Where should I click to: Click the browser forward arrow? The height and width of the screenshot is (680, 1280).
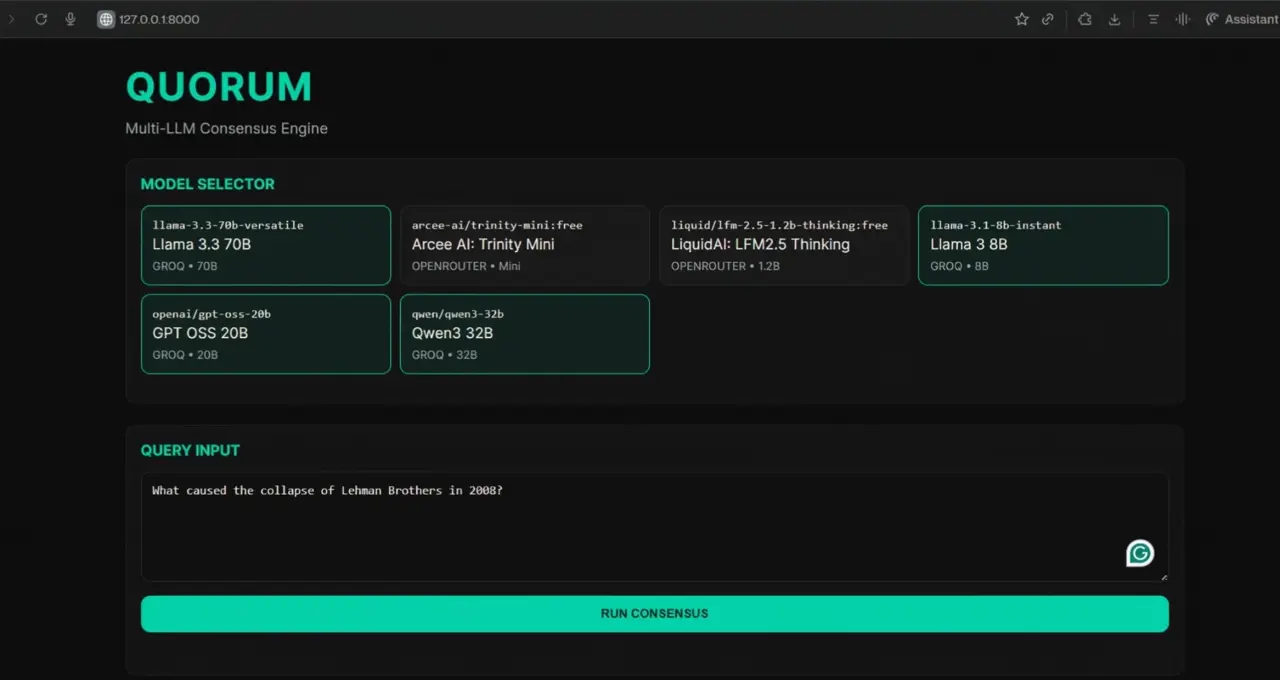click(12, 19)
